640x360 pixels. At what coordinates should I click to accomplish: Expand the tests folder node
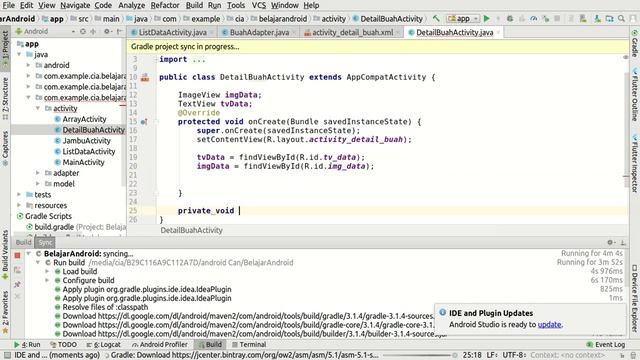pyautogui.click(x=19, y=195)
